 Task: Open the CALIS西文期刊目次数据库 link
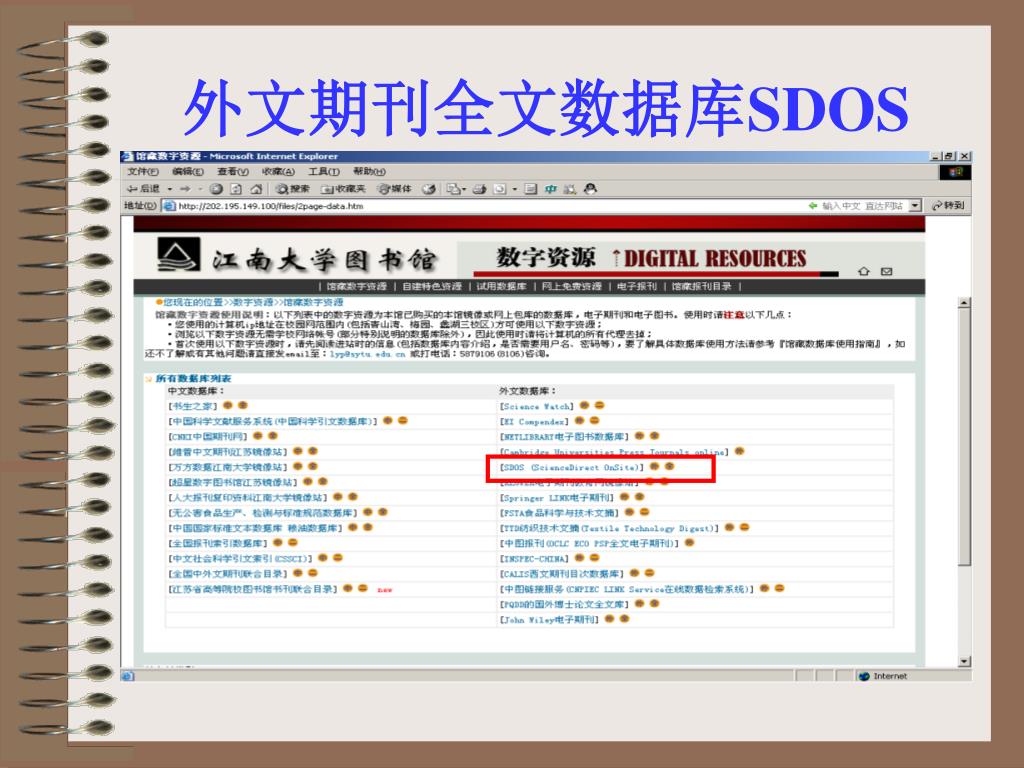click(x=562, y=573)
